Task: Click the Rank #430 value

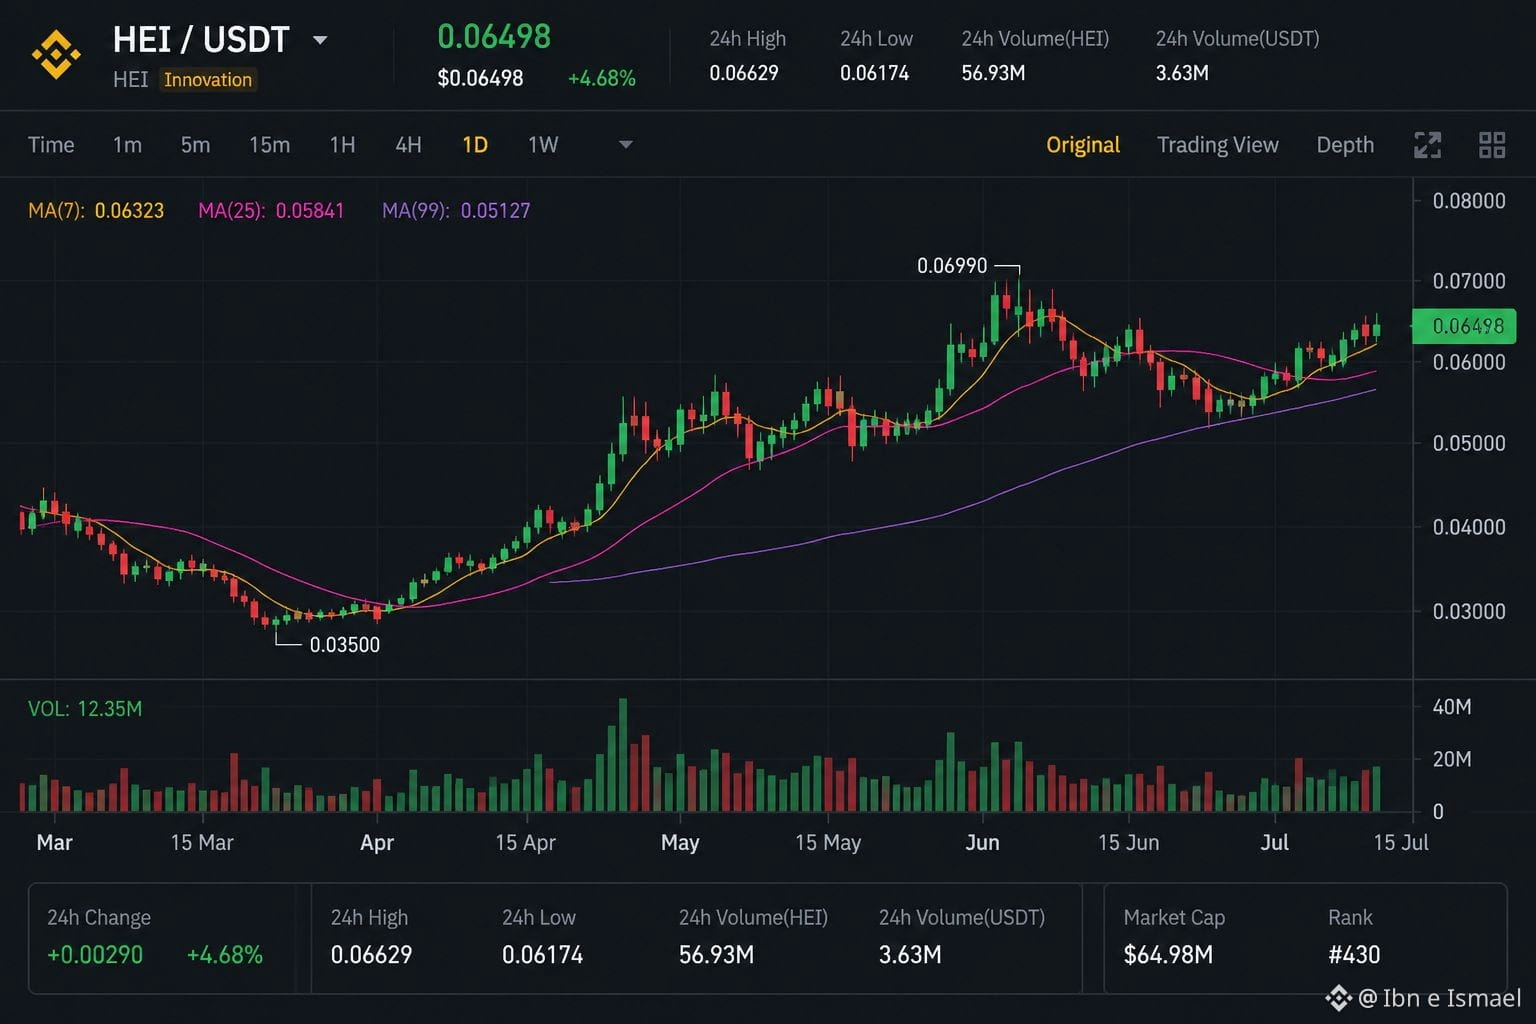Action: click(1354, 955)
